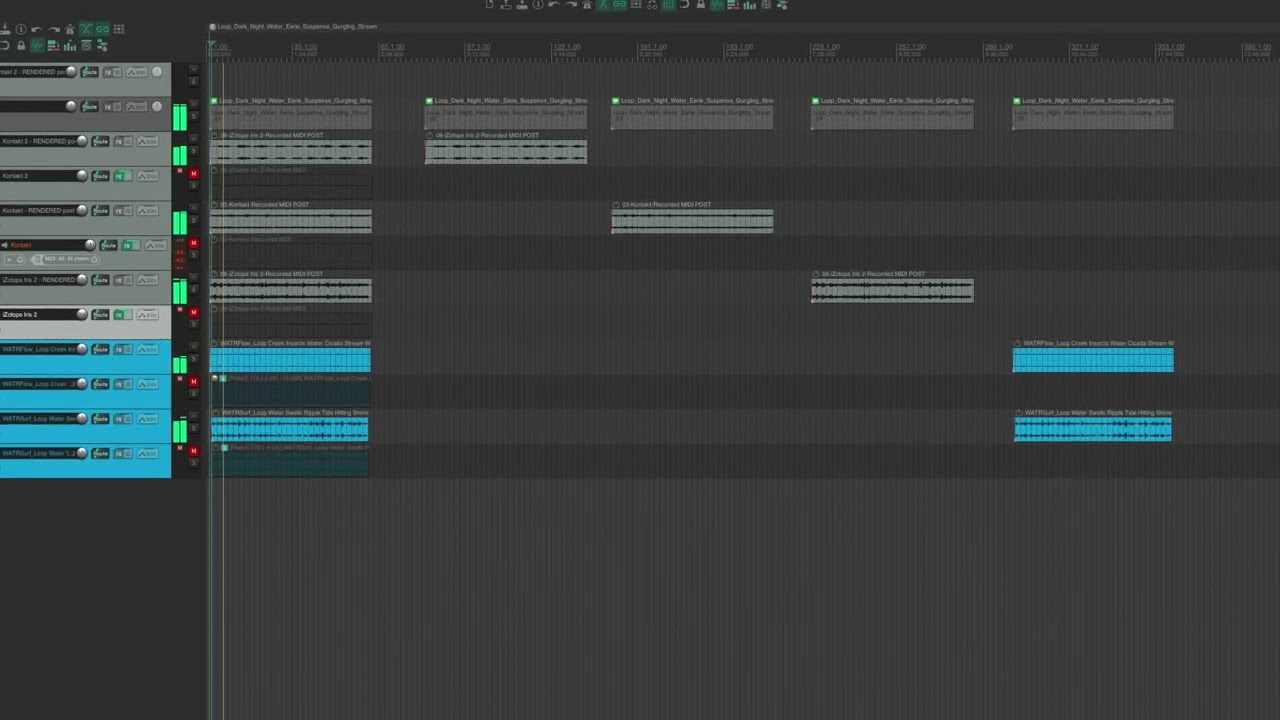Select iZotope Iris 2-Recorded MIDI clip under bar 257

pos(892,286)
